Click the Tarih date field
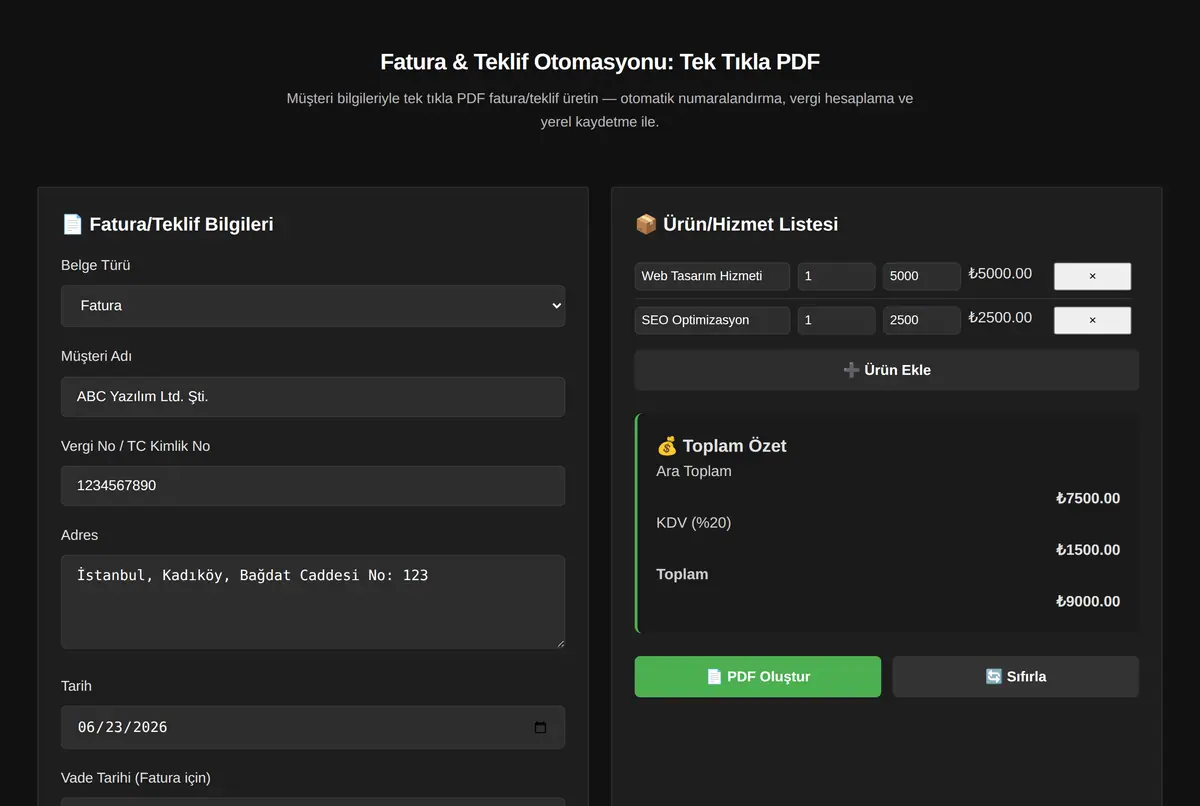 [x=313, y=728]
